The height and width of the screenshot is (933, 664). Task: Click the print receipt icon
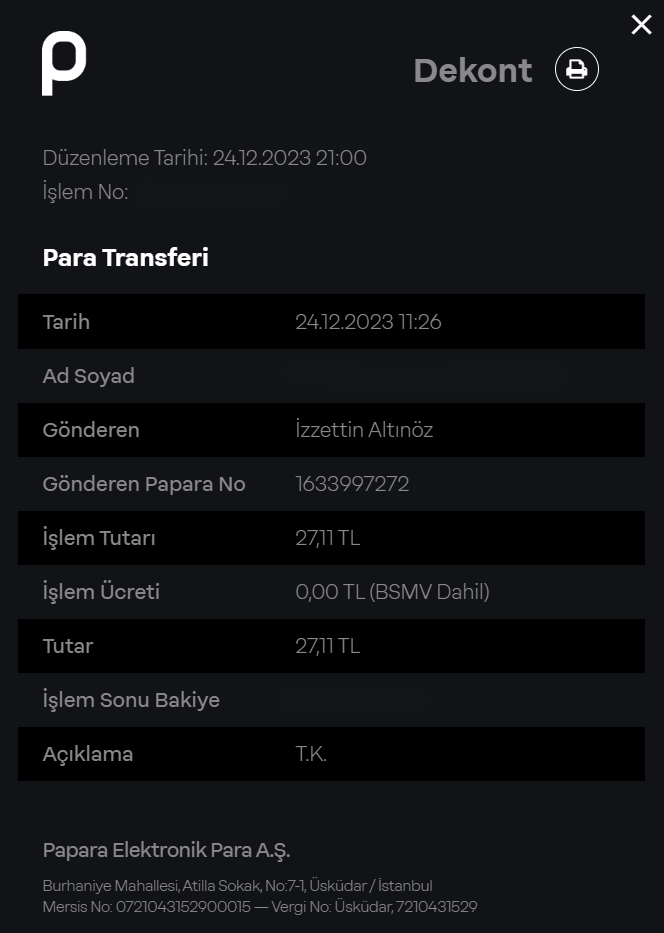click(577, 69)
